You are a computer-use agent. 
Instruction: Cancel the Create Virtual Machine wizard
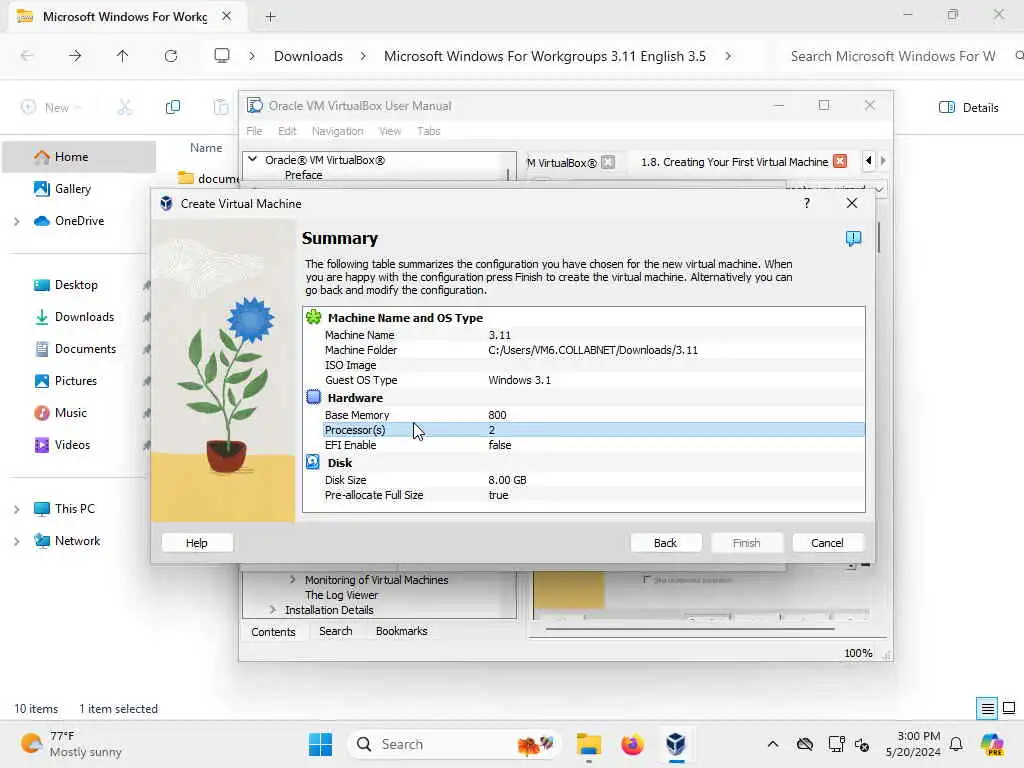827,543
